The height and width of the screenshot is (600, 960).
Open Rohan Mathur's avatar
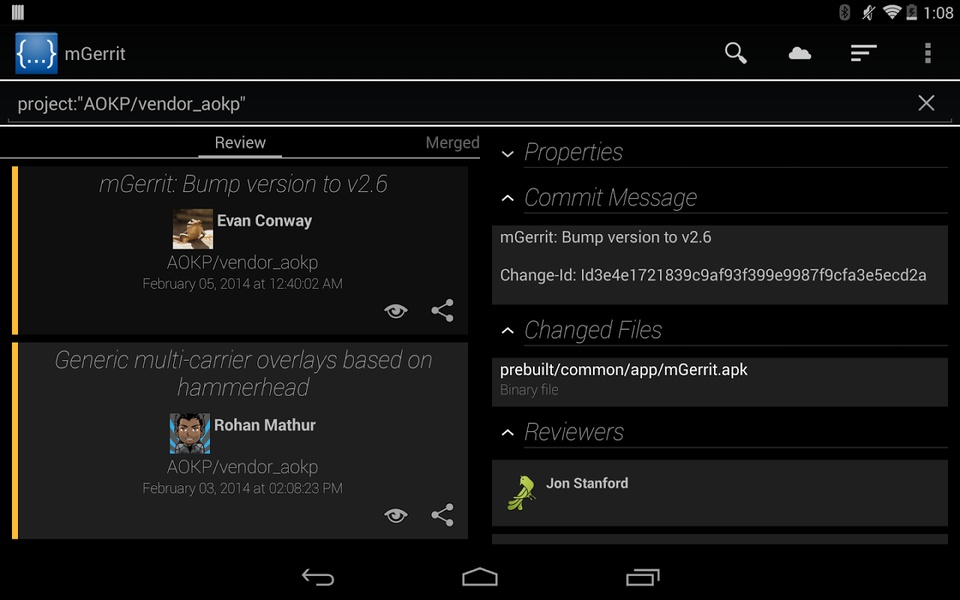pyautogui.click(x=190, y=433)
